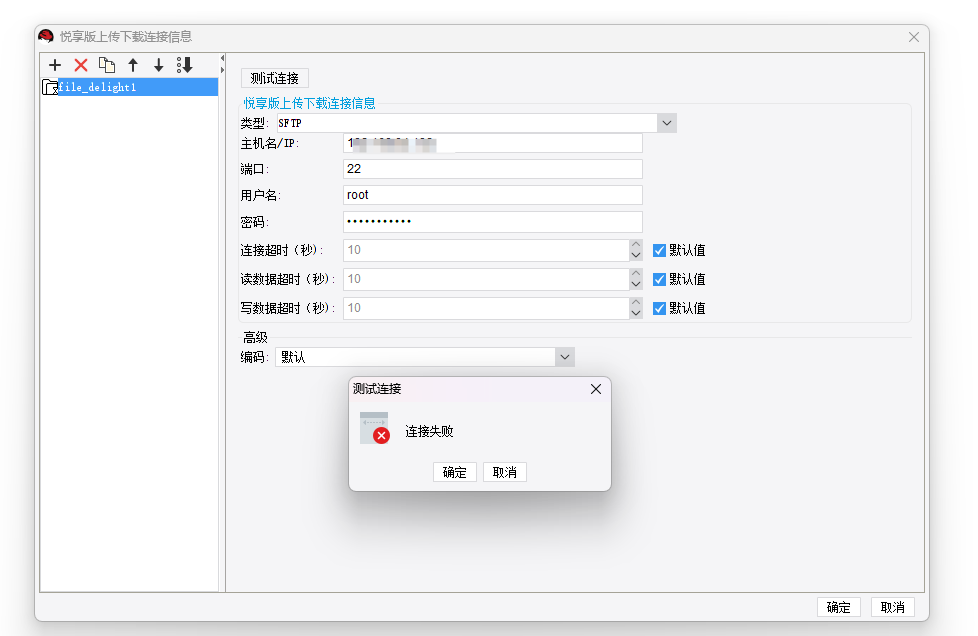The width and height of the screenshot is (978, 636).
Task: Increase 写数据超时 with the up spinner
Action: [636, 303]
